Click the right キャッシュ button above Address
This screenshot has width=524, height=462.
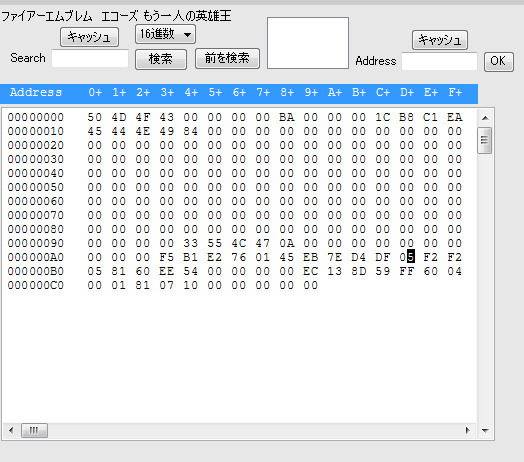[x=439, y=40]
